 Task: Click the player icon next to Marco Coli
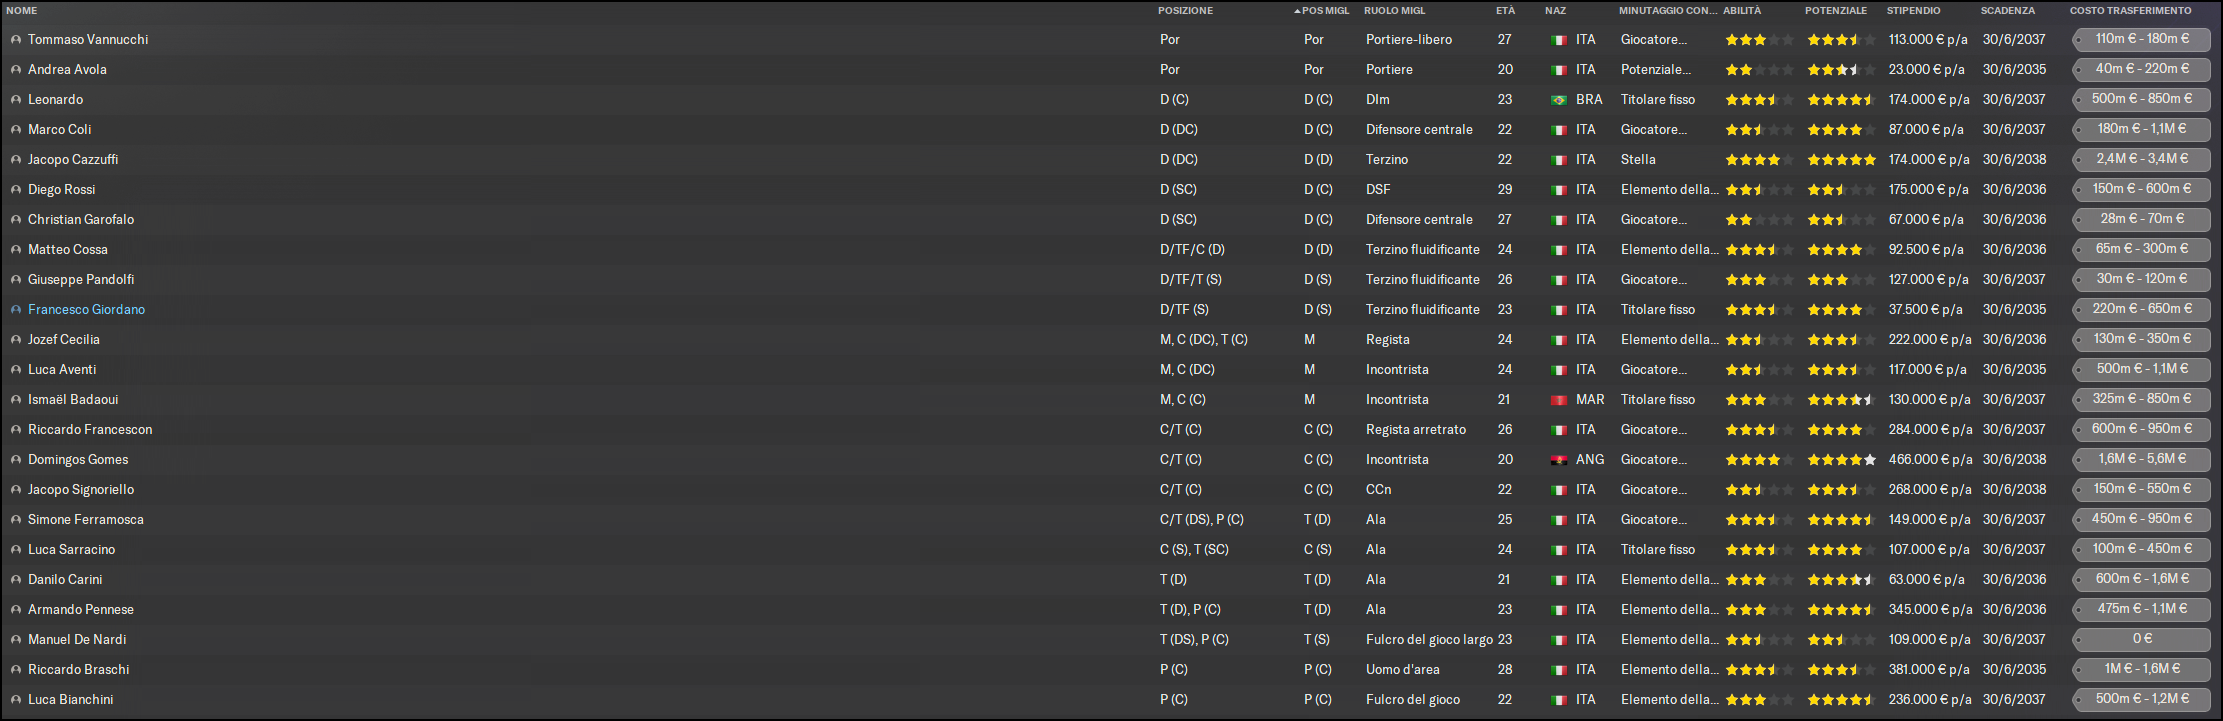(16, 130)
